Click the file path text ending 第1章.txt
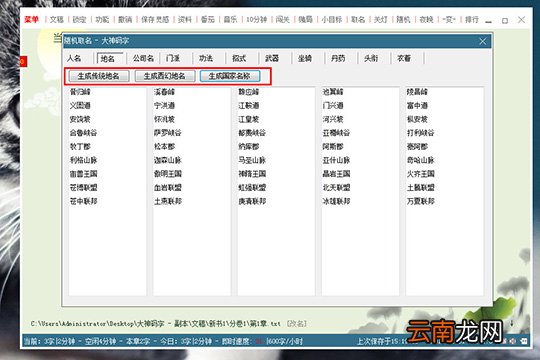Image resolution: width=540 pixels, height=360 pixels. point(155,323)
